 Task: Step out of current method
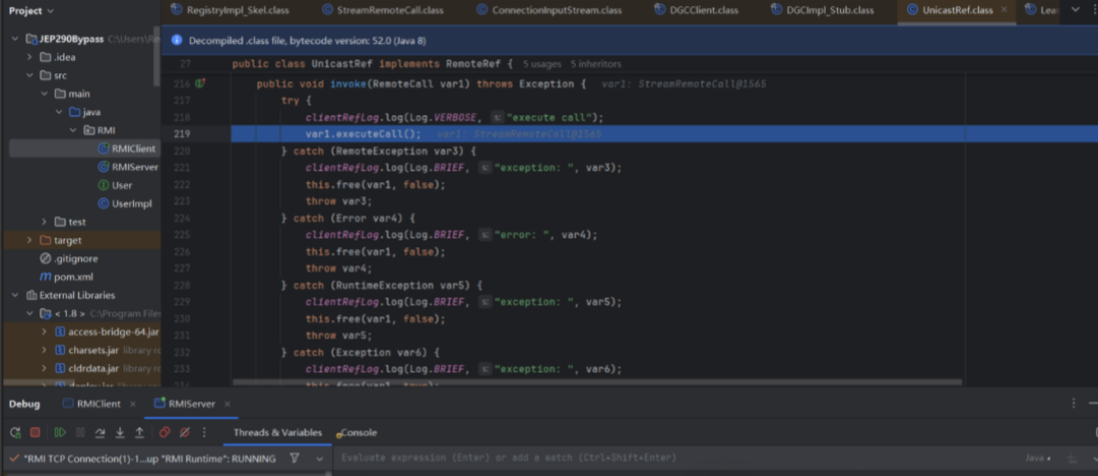tap(139, 433)
